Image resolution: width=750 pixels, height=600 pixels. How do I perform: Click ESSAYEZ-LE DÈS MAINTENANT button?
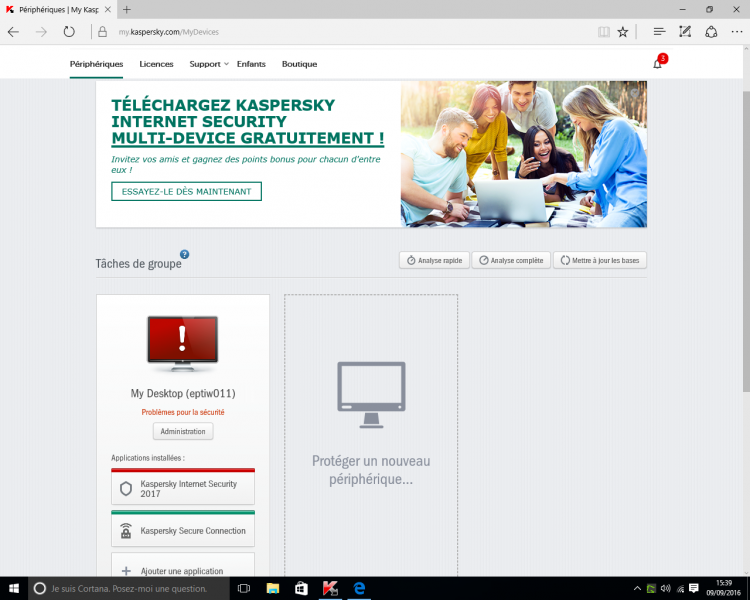point(187,191)
